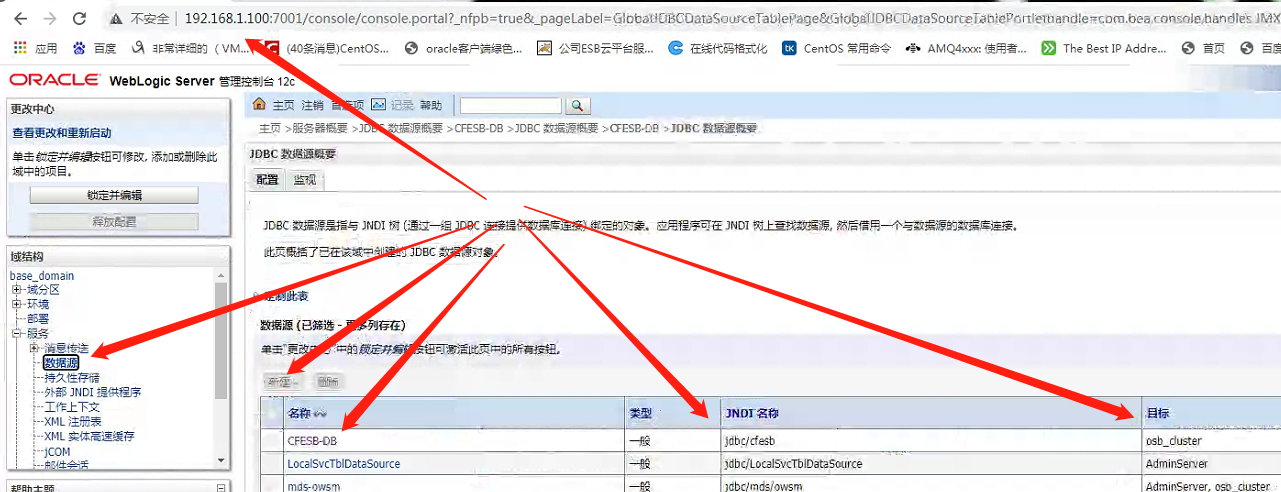Open the 在线代码格式化 bookmark
Viewport: 1281px width, 492px height.
(x=718, y=48)
